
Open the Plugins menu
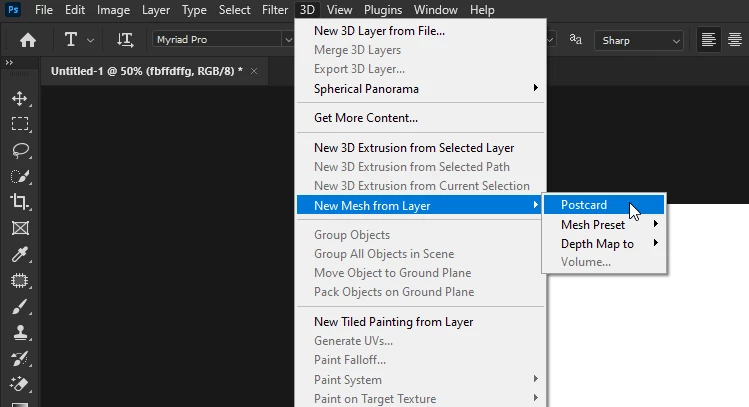click(383, 10)
